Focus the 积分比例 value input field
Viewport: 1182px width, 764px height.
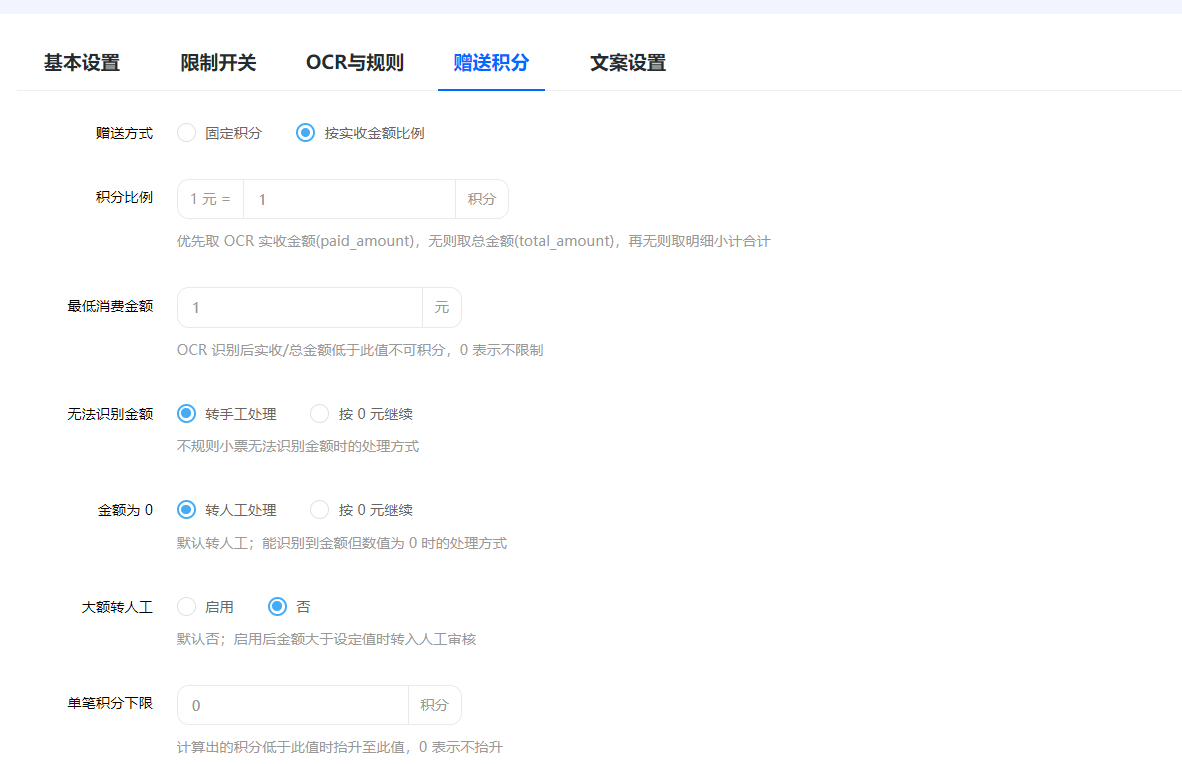[349, 199]
